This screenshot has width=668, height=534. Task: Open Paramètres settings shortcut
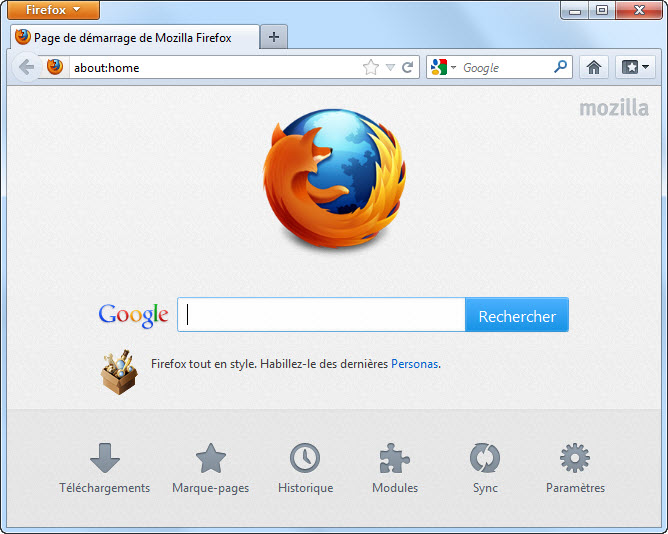click(575, 468)
